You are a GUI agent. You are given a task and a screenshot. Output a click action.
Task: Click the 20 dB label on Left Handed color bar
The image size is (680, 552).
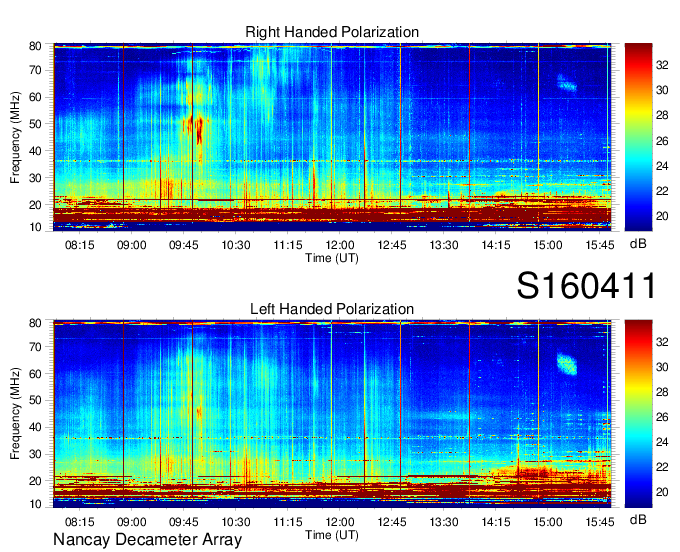[x=662, y=492]
